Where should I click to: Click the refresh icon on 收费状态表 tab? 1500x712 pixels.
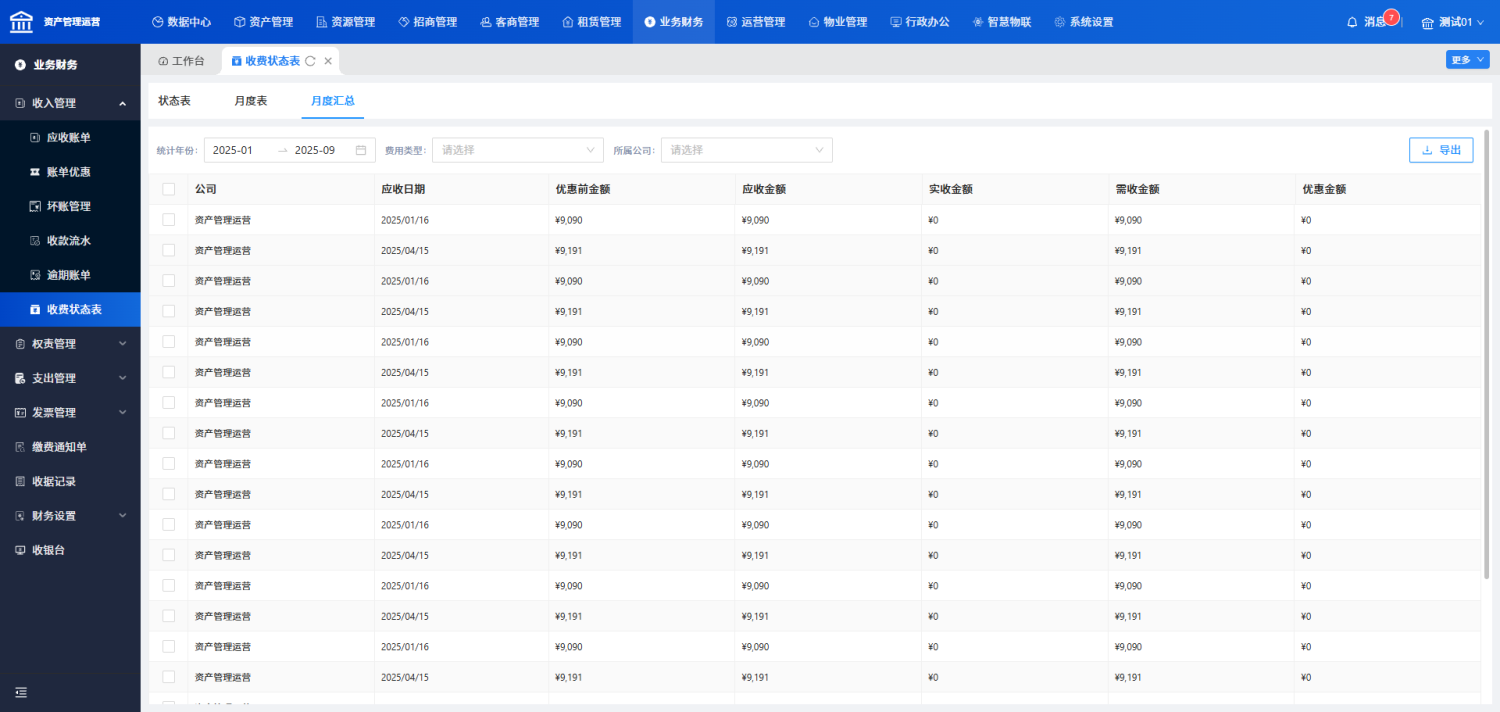[x=310, y=61]
